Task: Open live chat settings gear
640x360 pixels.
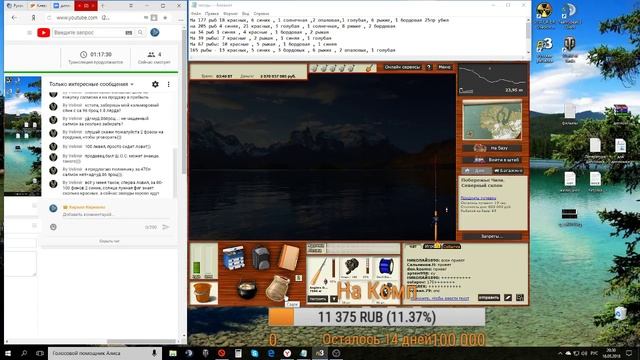Action: pos(155,84)
